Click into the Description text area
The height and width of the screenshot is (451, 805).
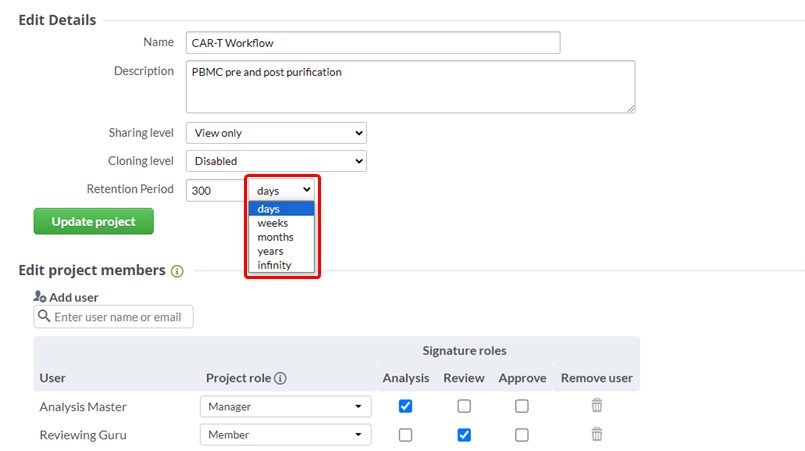411,87
